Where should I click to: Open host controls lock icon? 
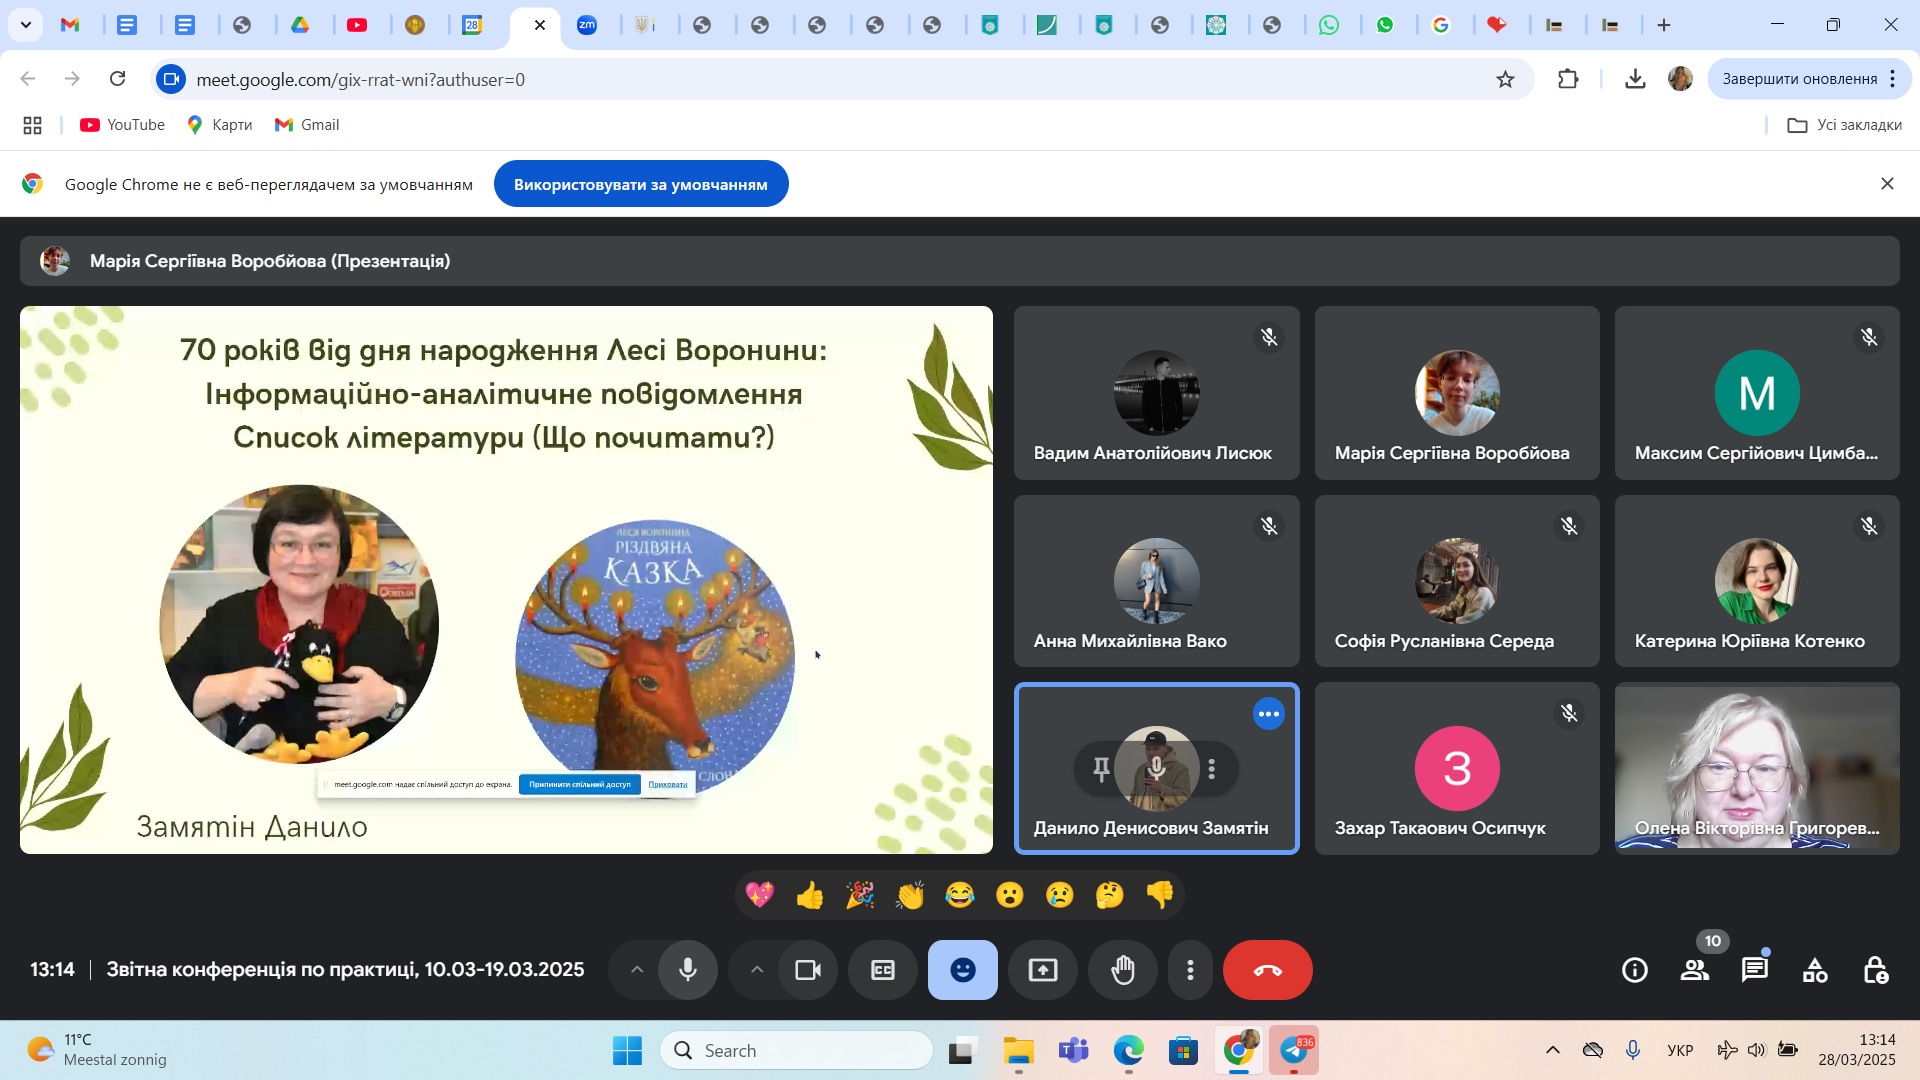coord(1875,970)
